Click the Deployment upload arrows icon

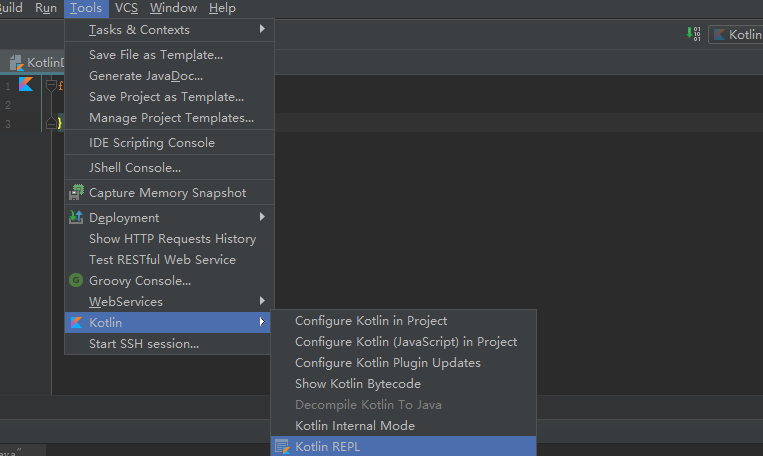(x=76, y=217)
